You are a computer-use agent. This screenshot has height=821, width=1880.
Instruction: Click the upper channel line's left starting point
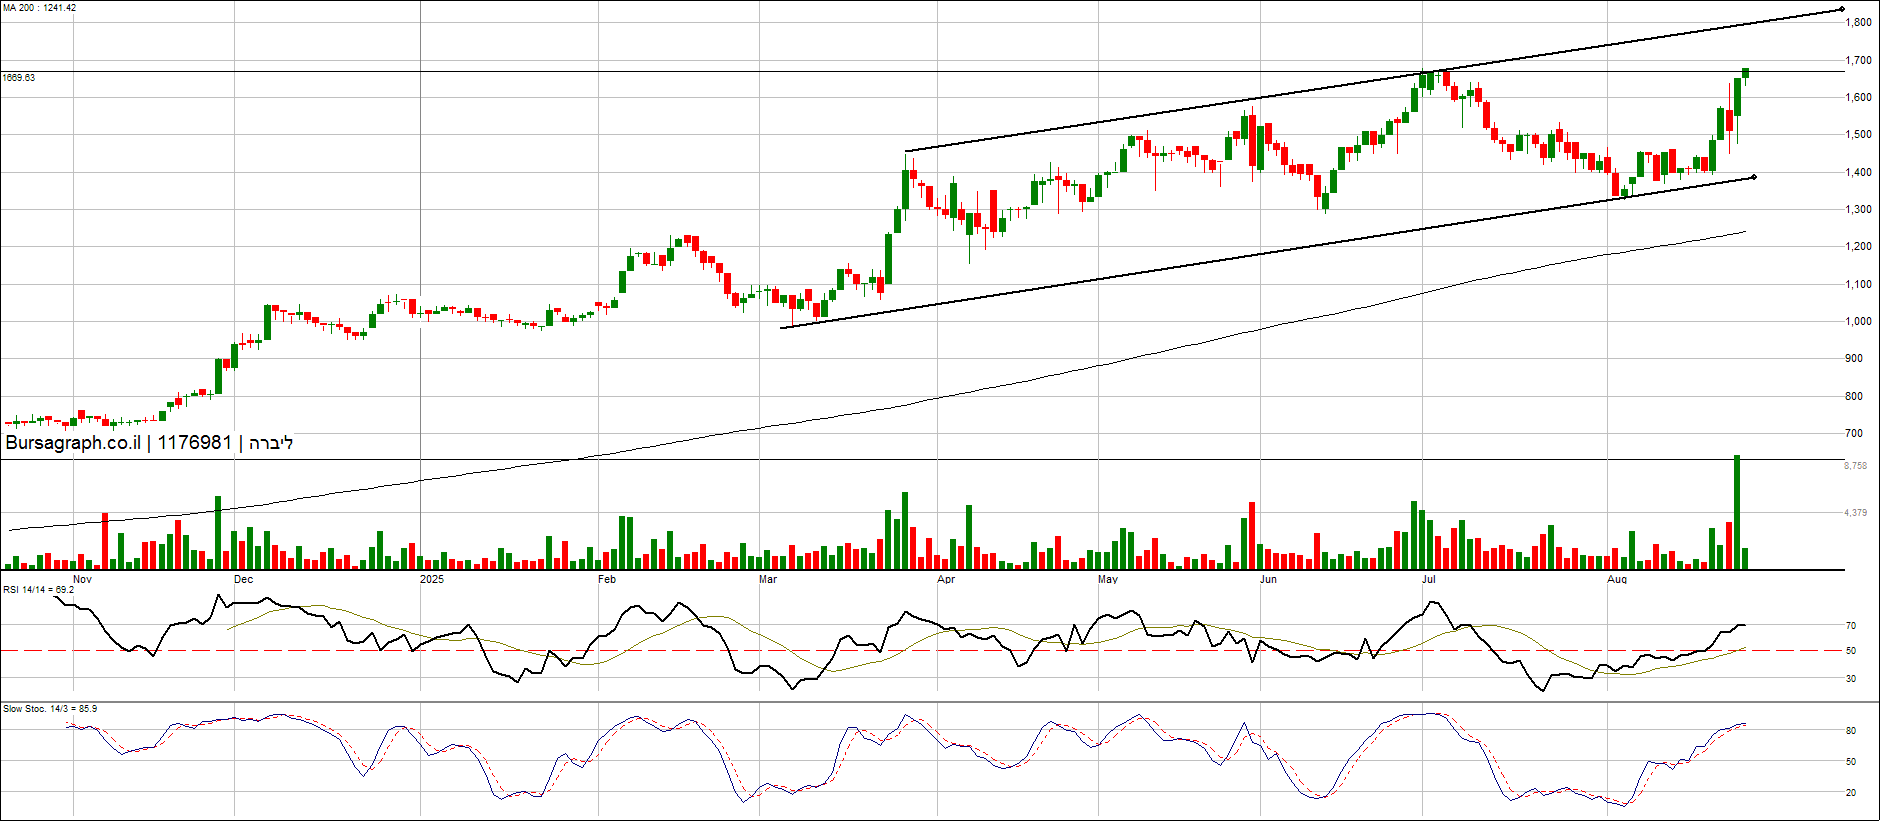[906, 151]
